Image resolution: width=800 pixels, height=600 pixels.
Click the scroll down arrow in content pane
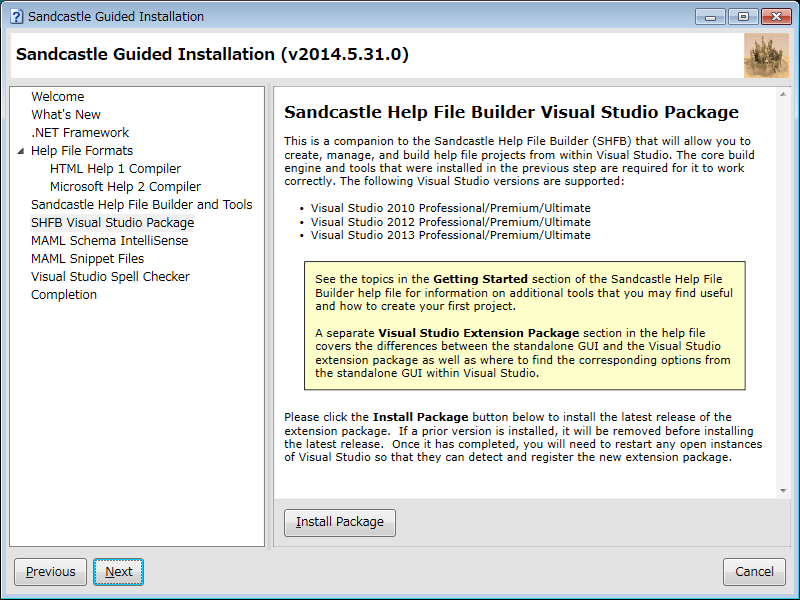tap(783, 491)
